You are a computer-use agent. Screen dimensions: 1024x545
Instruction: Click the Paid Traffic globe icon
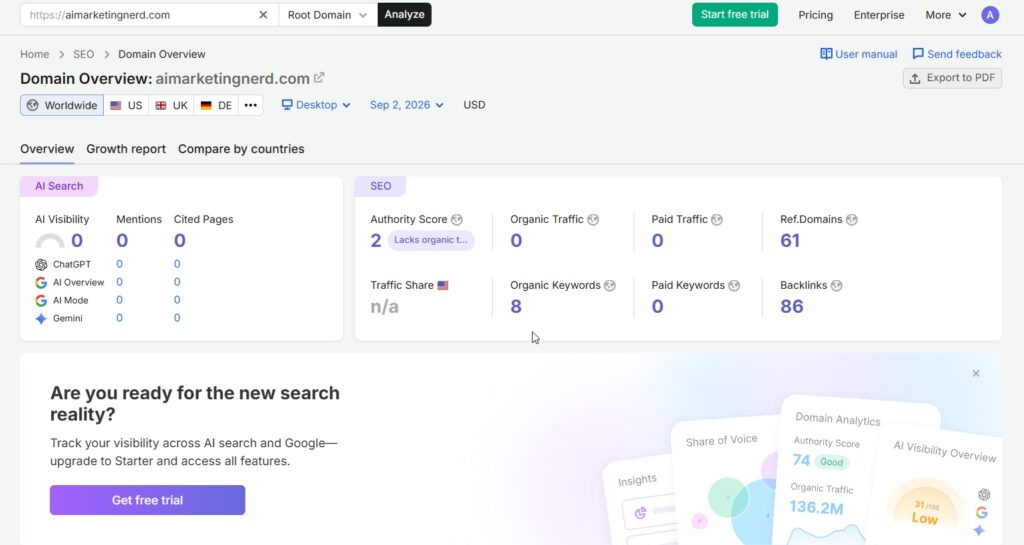(717, 220)
